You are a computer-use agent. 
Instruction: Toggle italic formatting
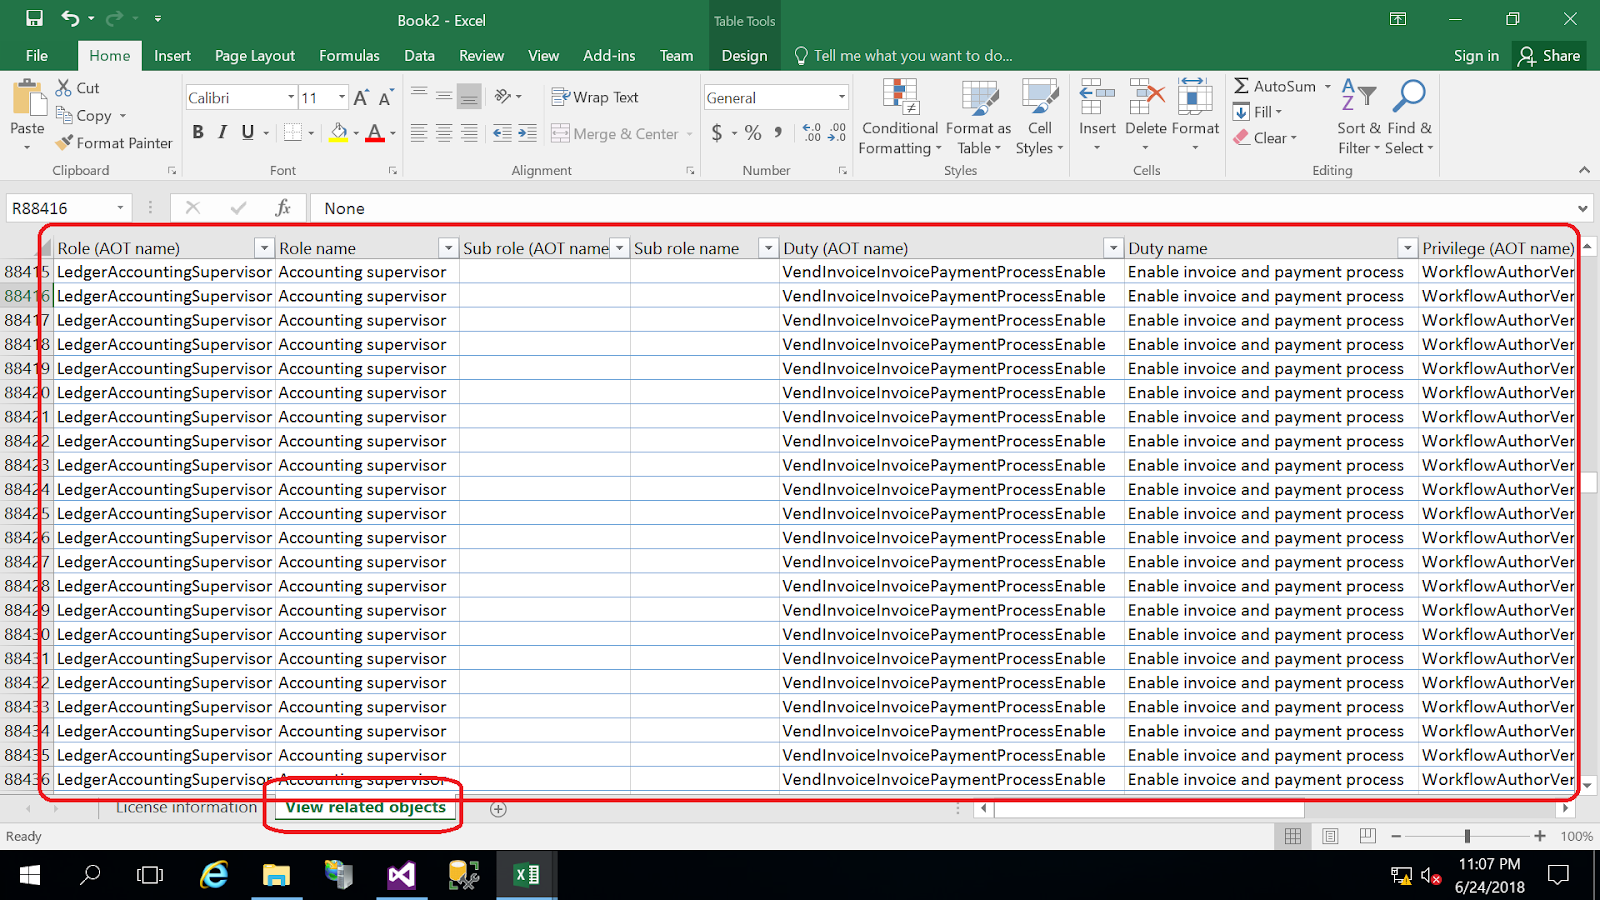[x=222, y=132]
